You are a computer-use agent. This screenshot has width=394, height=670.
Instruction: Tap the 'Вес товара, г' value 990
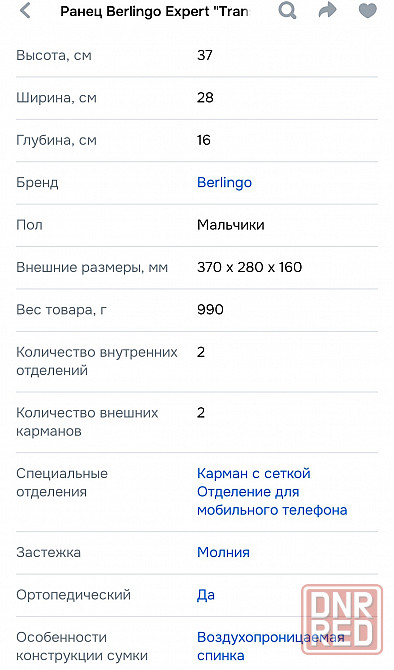tap(210, 309)
